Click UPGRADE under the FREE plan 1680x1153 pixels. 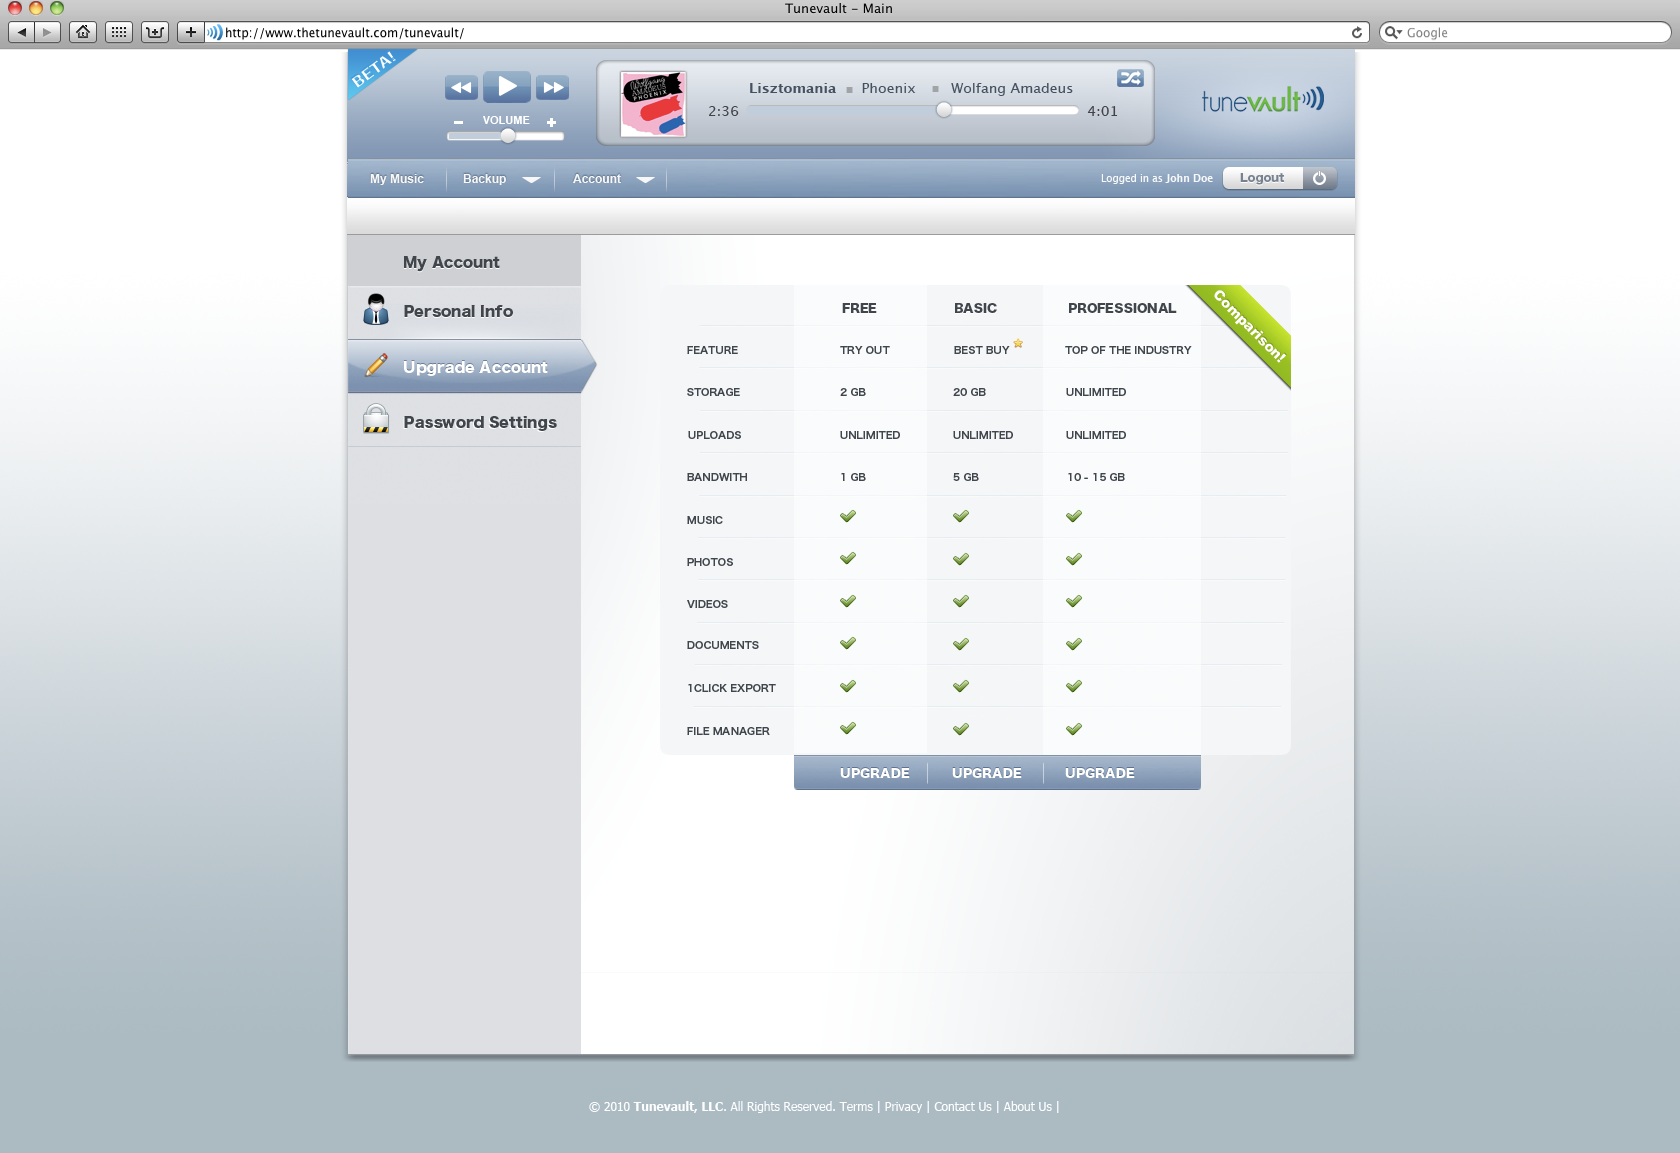pos(874,773)
